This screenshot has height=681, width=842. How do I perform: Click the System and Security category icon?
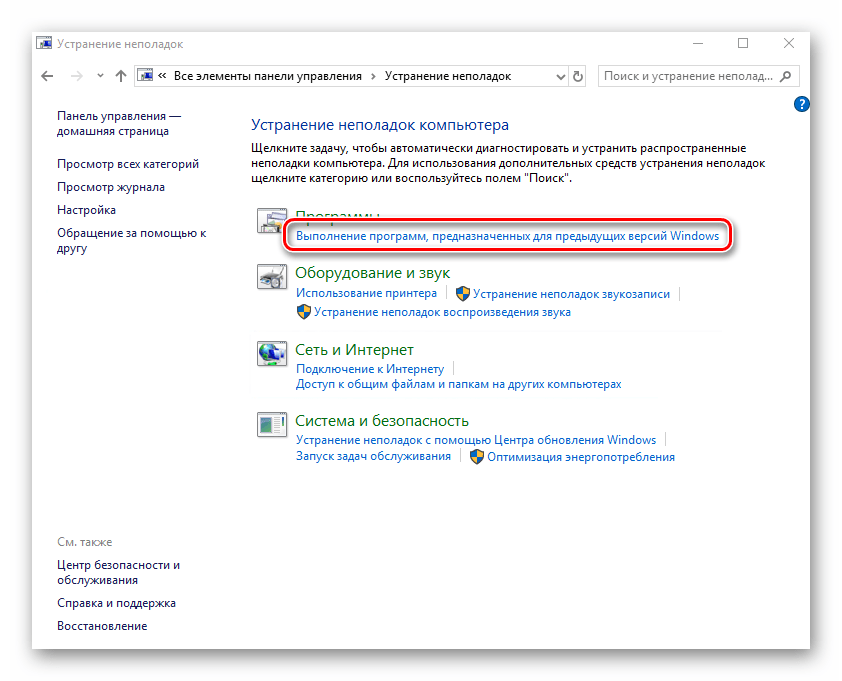click(271, 424)
